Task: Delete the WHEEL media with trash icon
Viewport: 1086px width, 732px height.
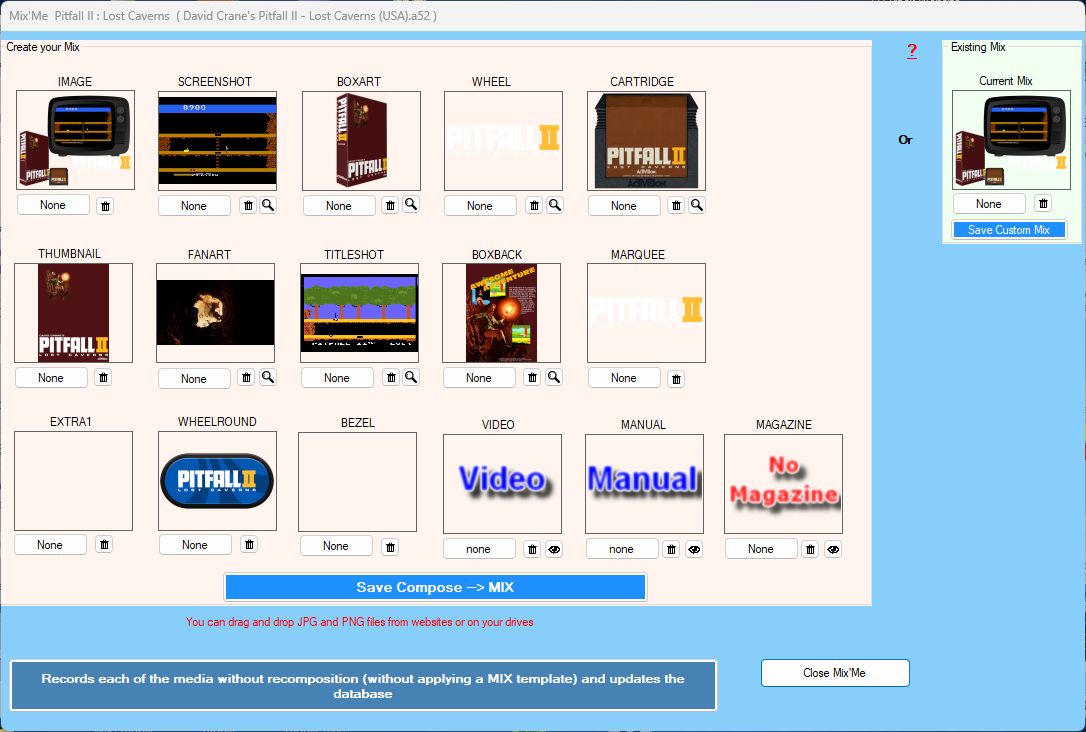Action: pos(534,205)
